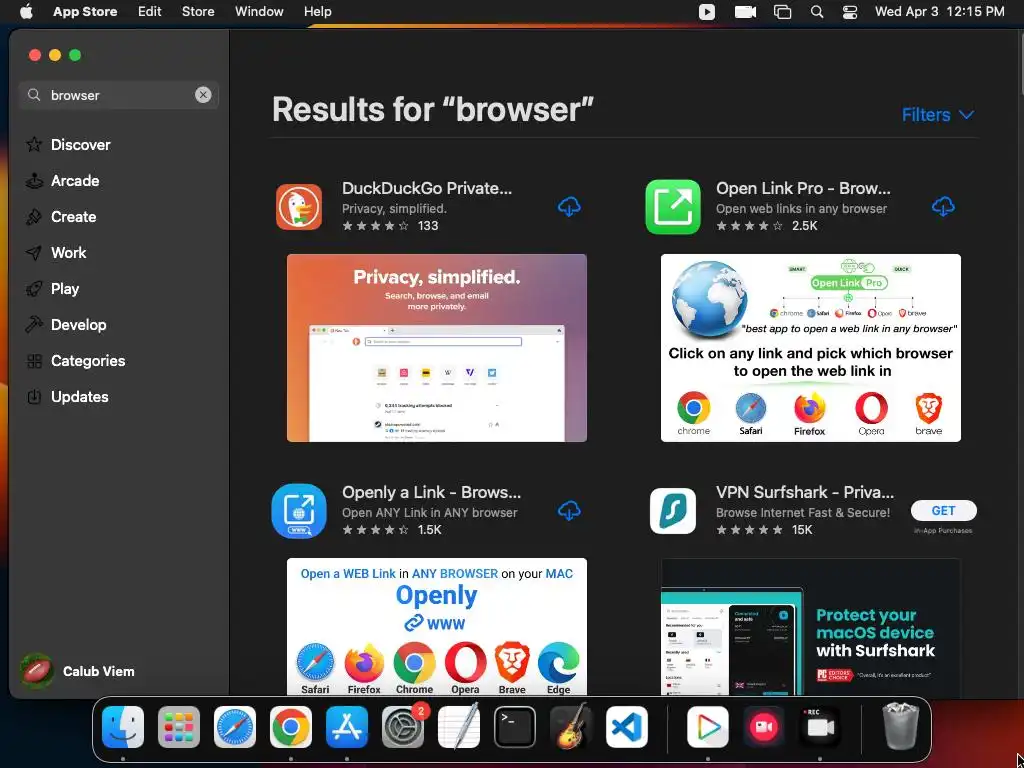Open the Trash in the Dock
Screen dimensions: 1024x768
pos(901,725)
